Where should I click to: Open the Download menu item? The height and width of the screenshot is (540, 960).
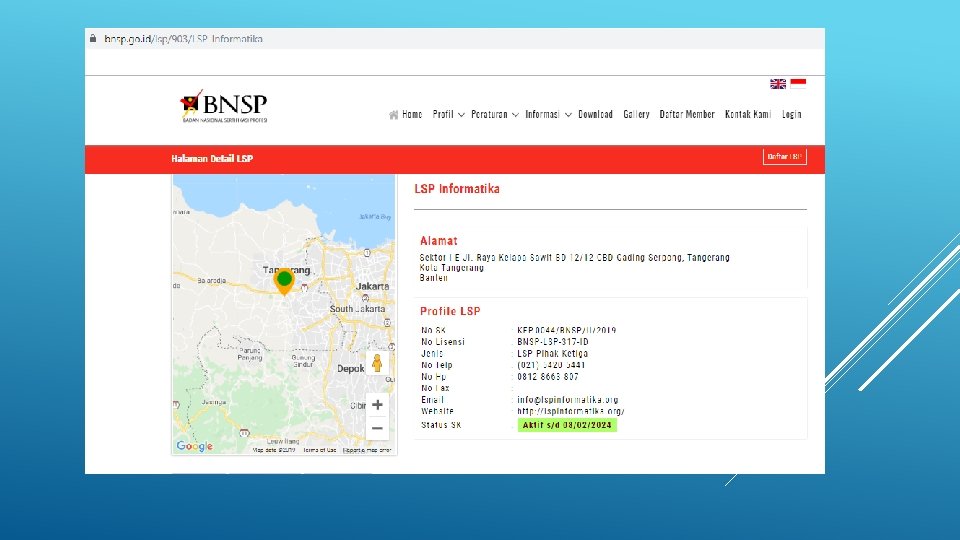[595, 114]
